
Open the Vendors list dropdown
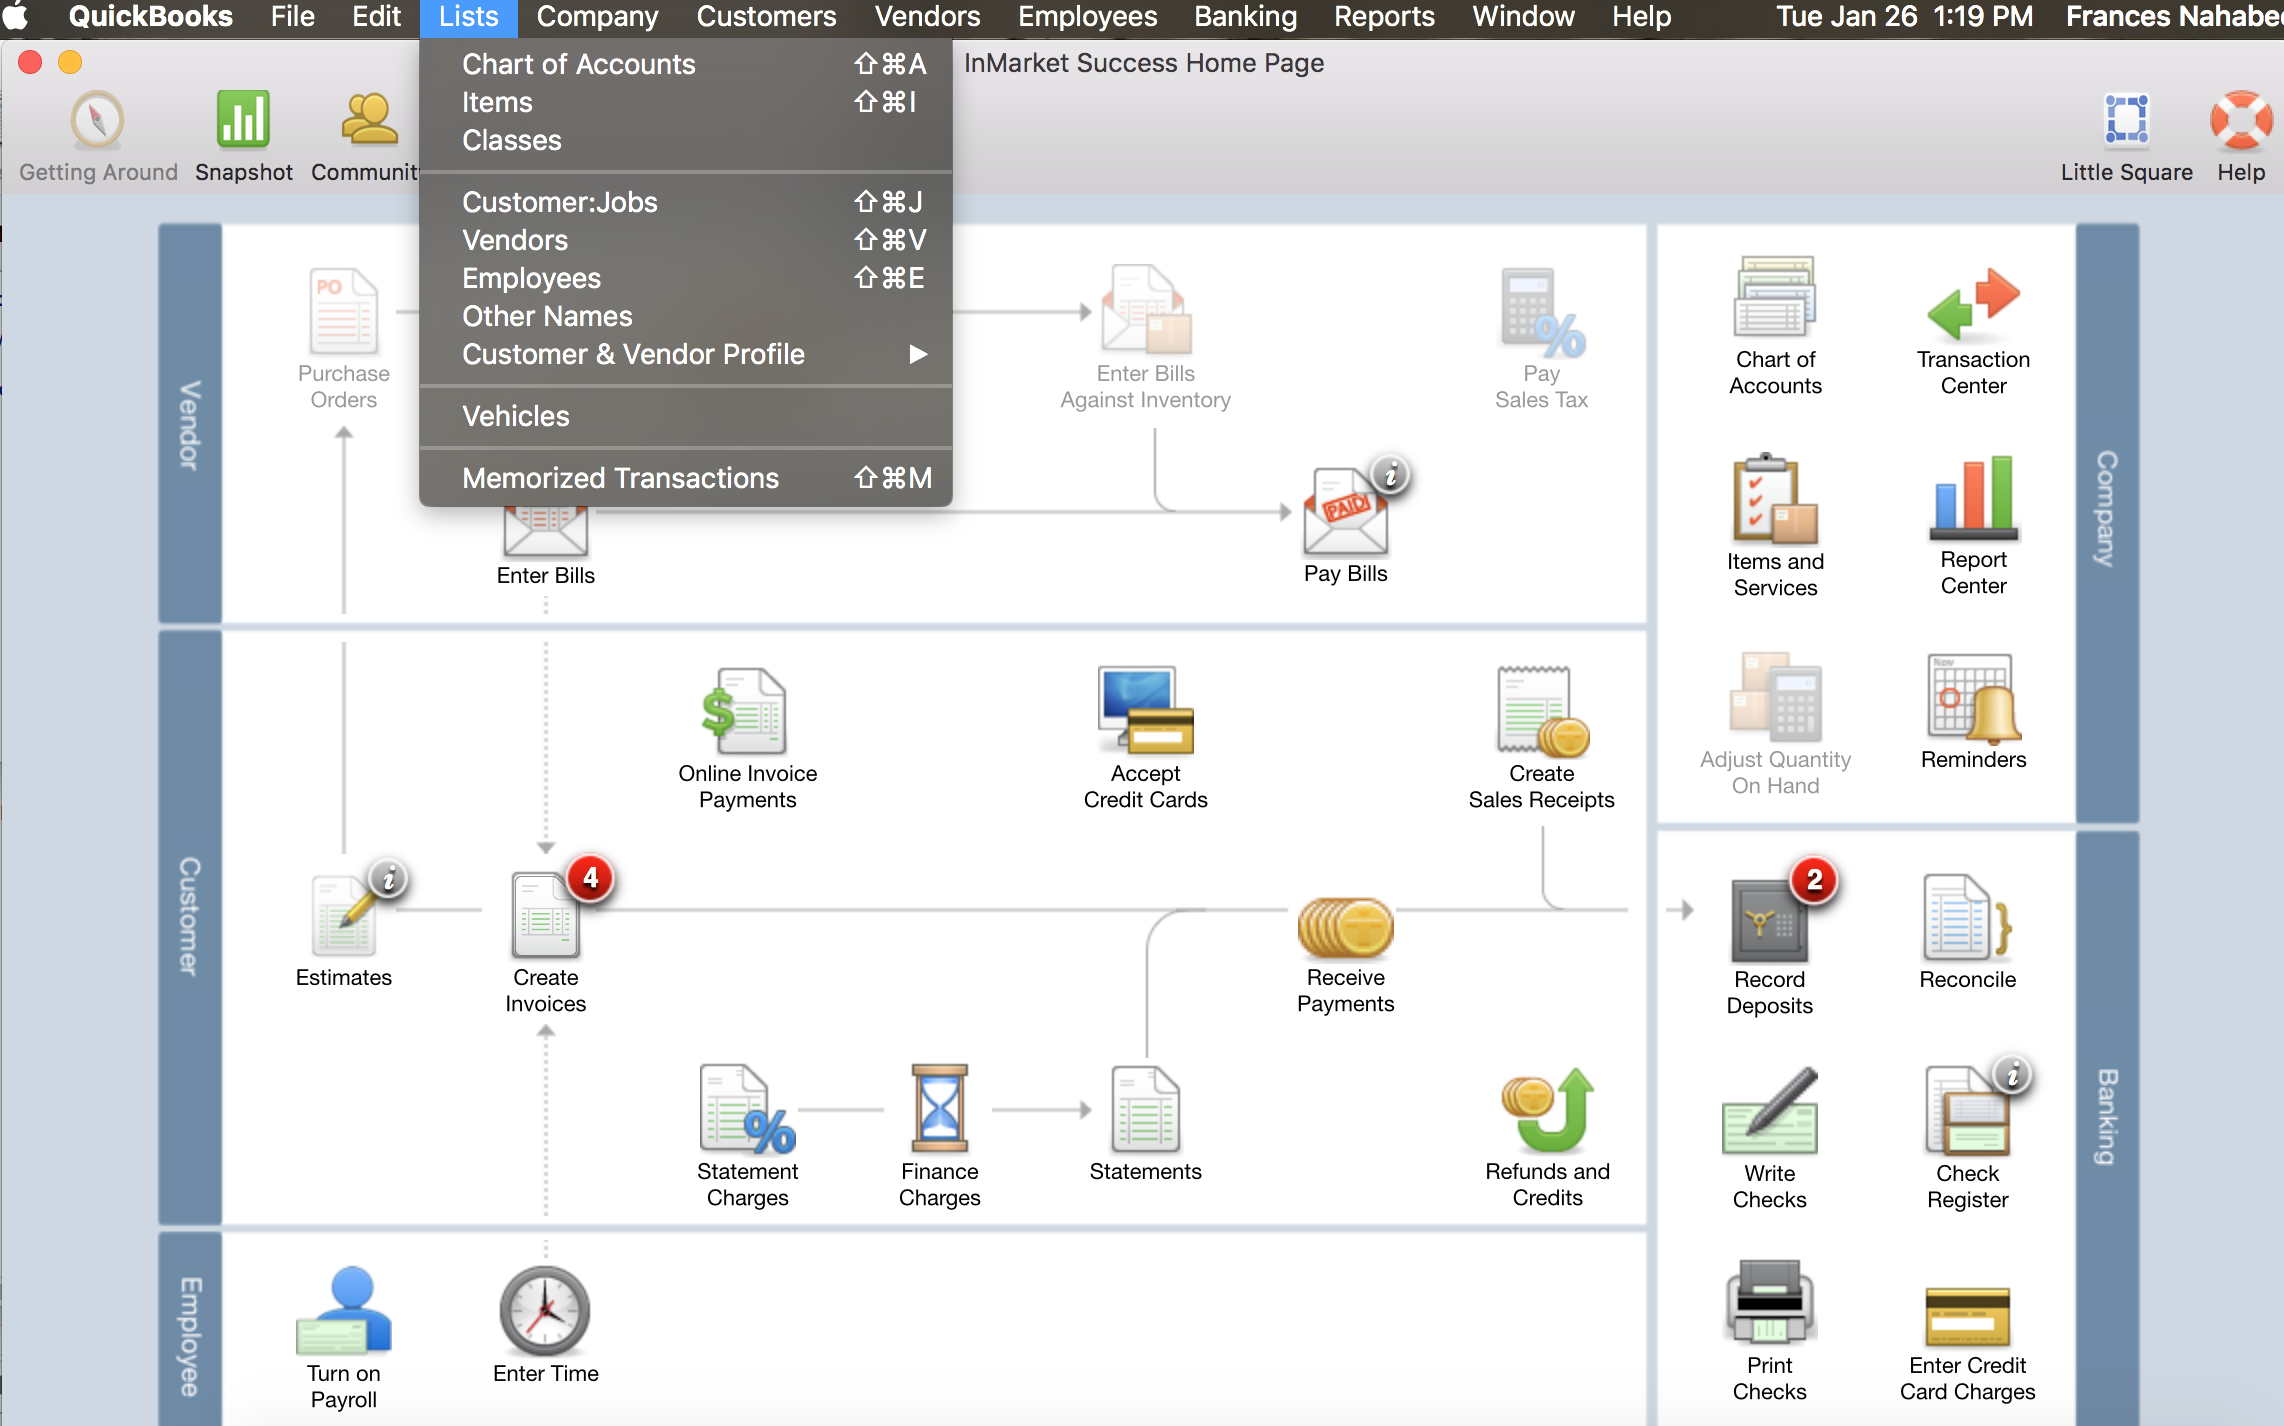[x=514, y=240]
